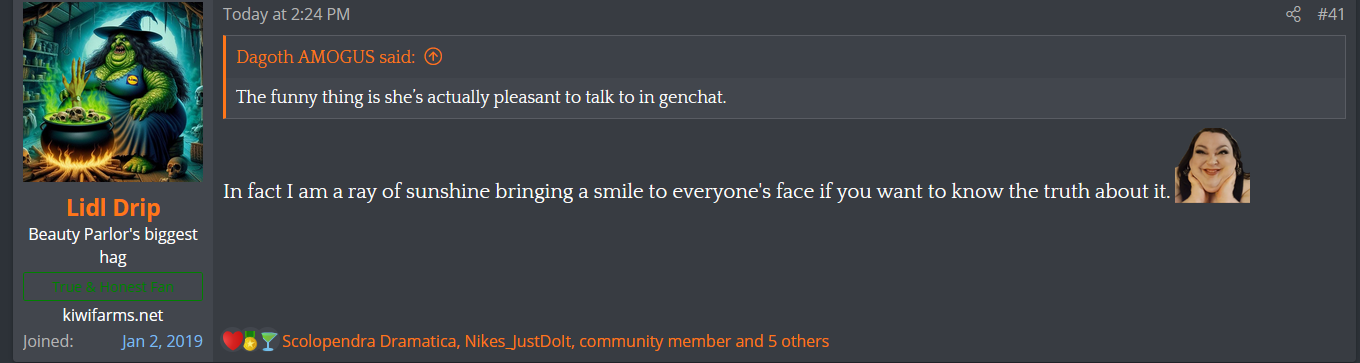Click the 'Beauty Parlor's biggest hag' user title
The width and height of the screenshot is (1360, 363).
point(113,246)
